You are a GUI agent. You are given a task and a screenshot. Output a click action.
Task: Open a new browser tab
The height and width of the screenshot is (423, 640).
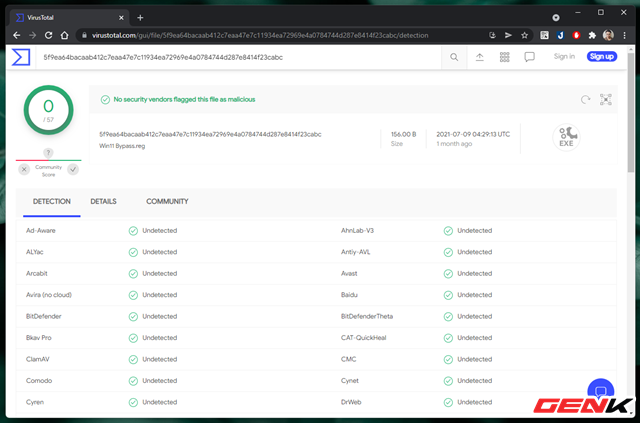click(140, 18)
